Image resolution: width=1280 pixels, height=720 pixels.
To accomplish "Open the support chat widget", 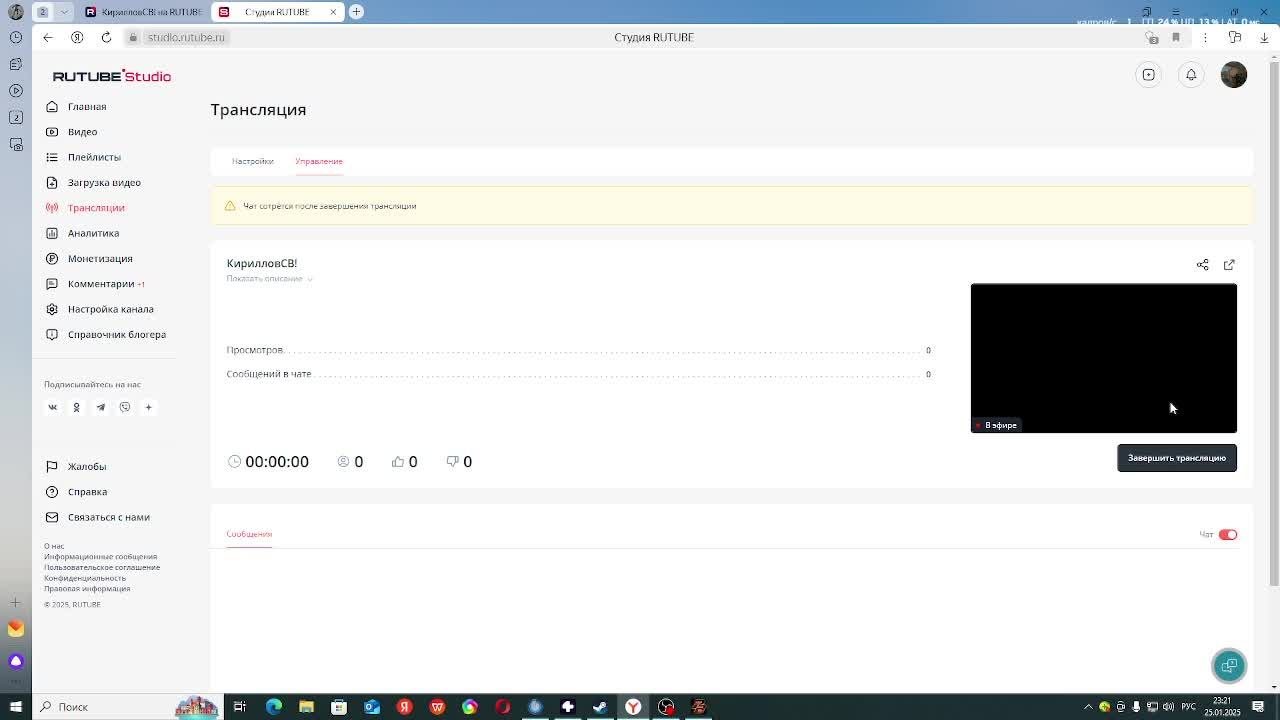I will coord(1229,666).
